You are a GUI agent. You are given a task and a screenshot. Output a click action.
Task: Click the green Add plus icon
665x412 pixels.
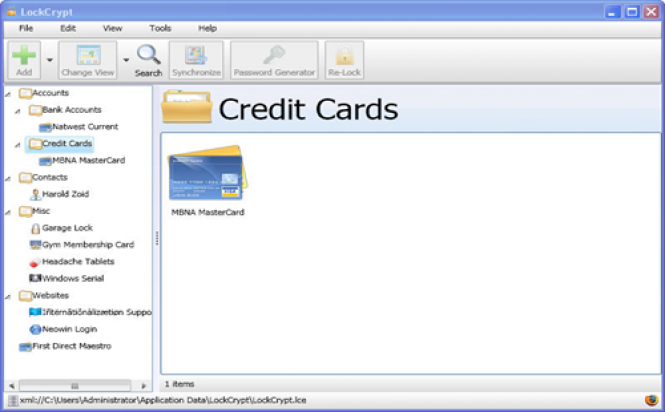[x=24, y=59]
